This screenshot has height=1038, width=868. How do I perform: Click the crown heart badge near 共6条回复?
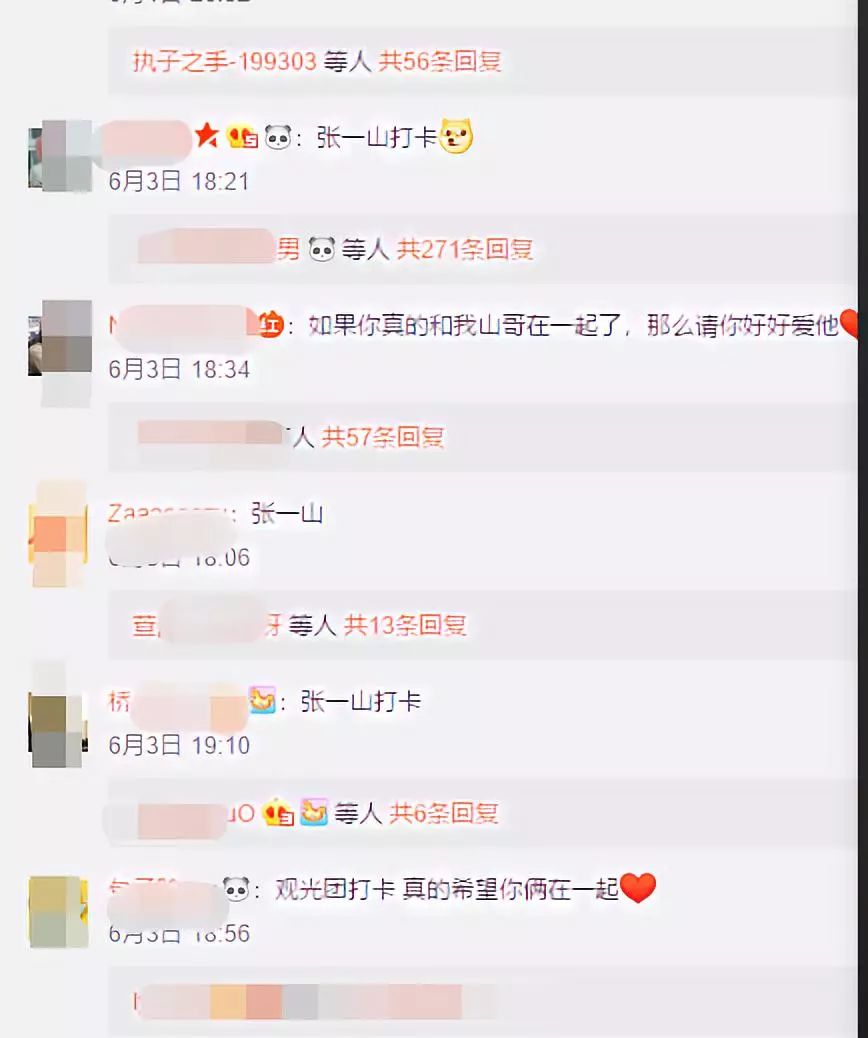tap(278, 813)
